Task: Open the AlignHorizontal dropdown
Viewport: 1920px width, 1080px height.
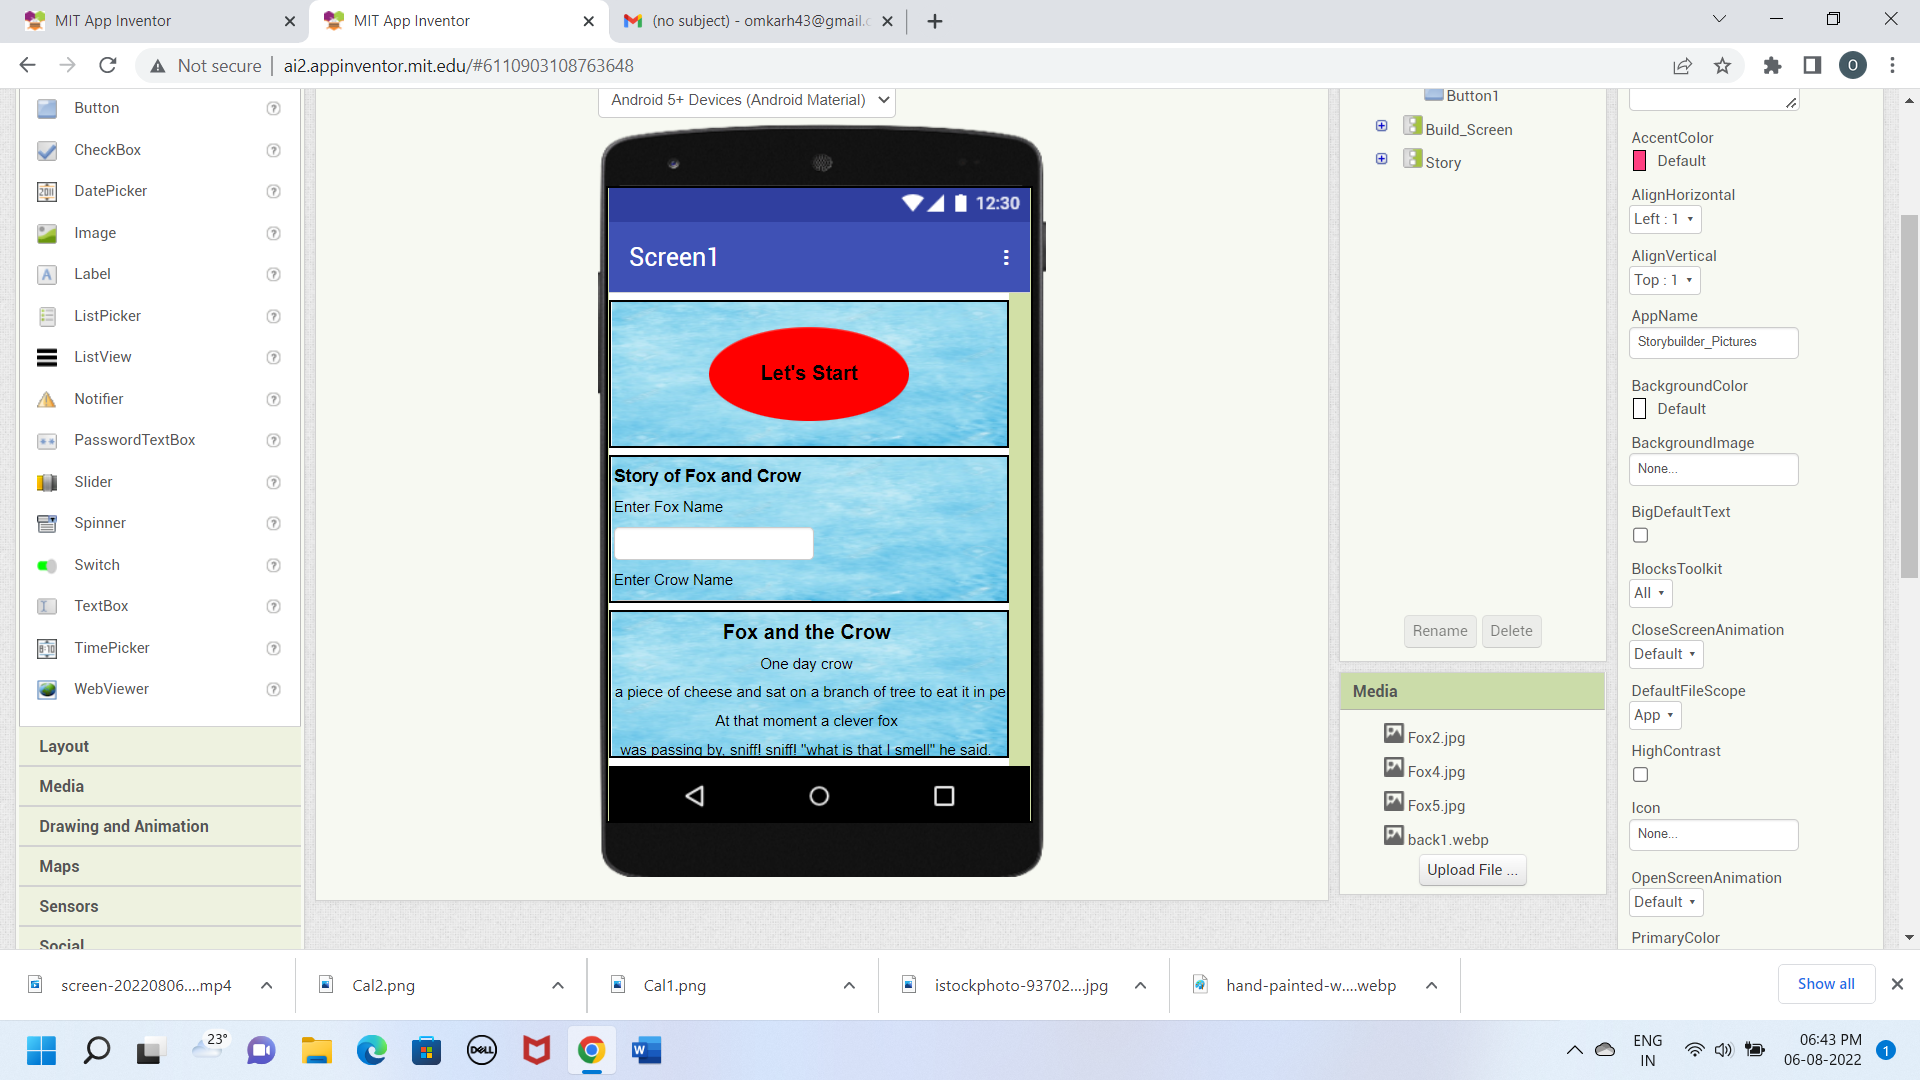Action: pos(1664,219)
